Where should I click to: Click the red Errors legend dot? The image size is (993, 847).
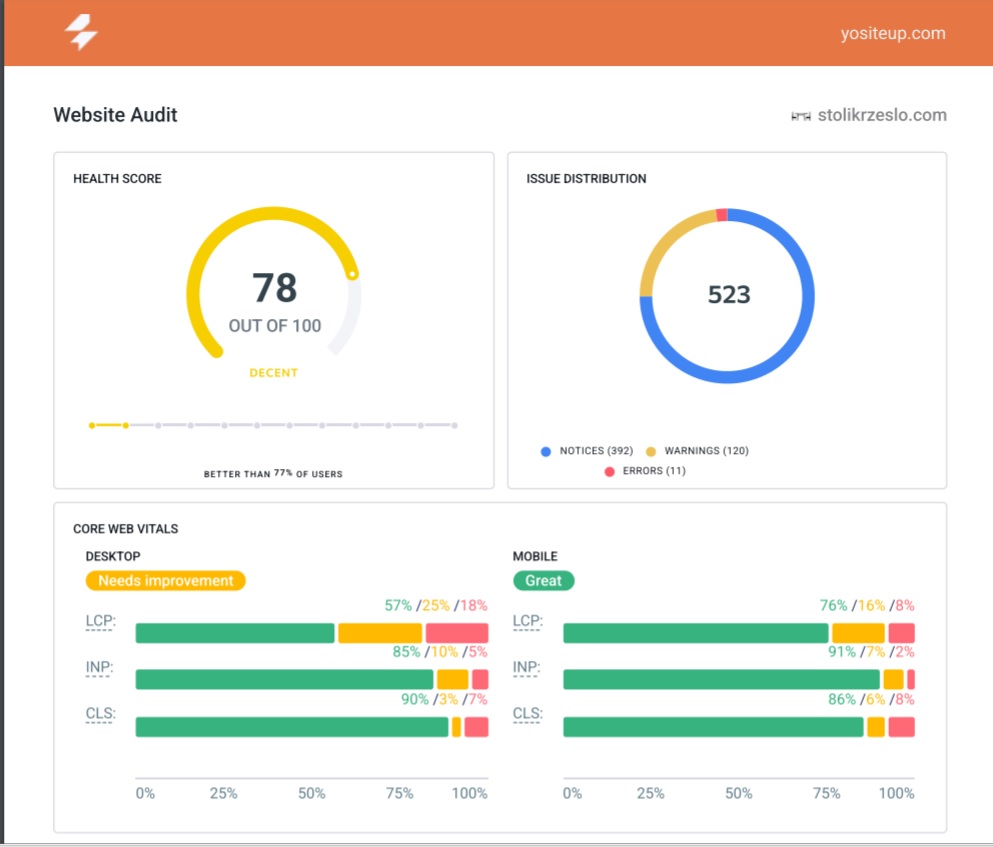609,471
